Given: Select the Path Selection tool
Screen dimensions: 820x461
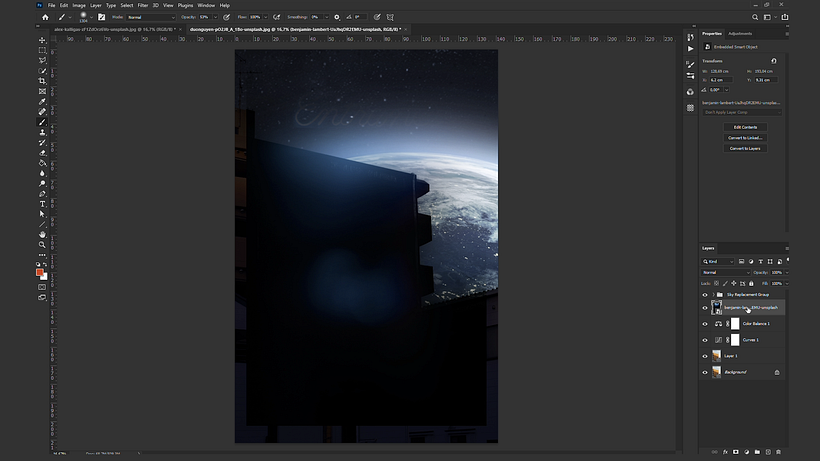Looking at the screenshot, I should 42,214.
